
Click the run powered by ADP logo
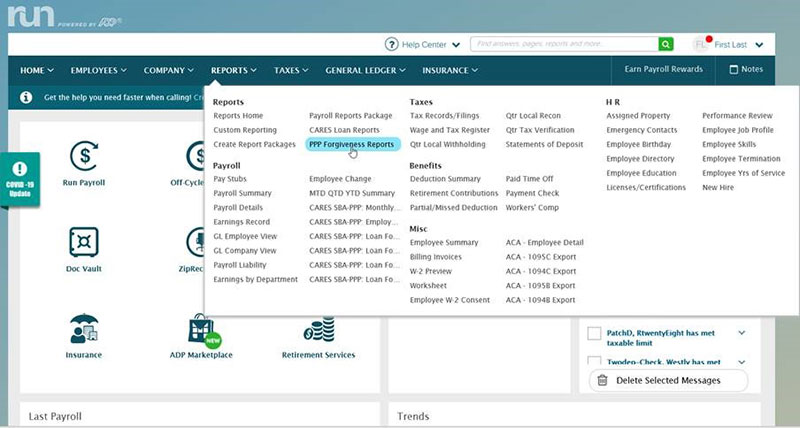click(x=65, y=17)
